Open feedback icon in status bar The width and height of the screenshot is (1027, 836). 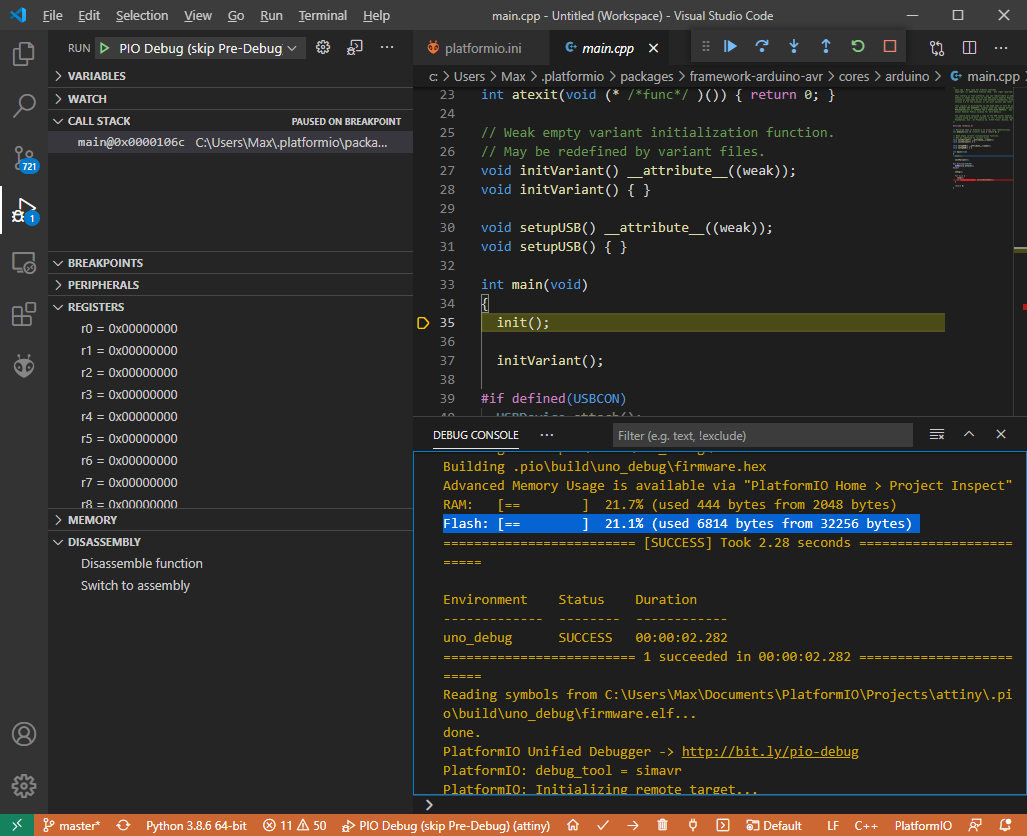point(975,826)
